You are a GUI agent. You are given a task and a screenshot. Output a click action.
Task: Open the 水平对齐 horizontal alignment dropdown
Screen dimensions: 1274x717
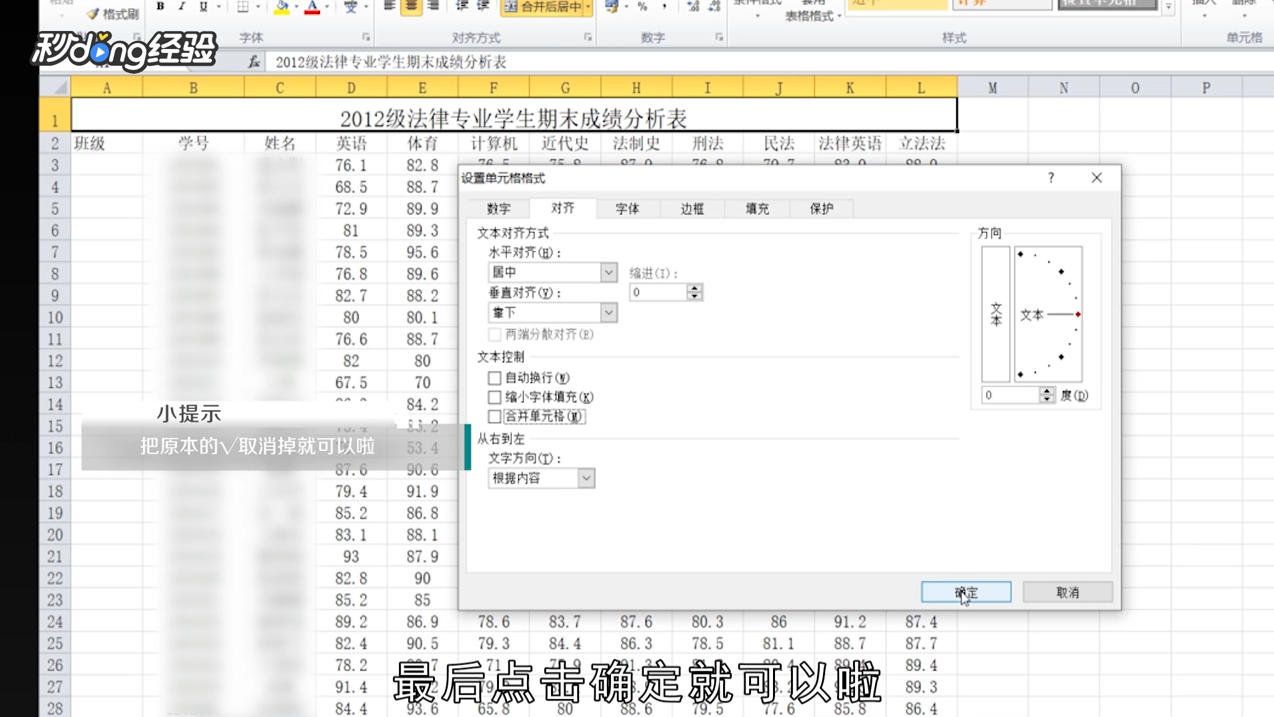[608, 271]
